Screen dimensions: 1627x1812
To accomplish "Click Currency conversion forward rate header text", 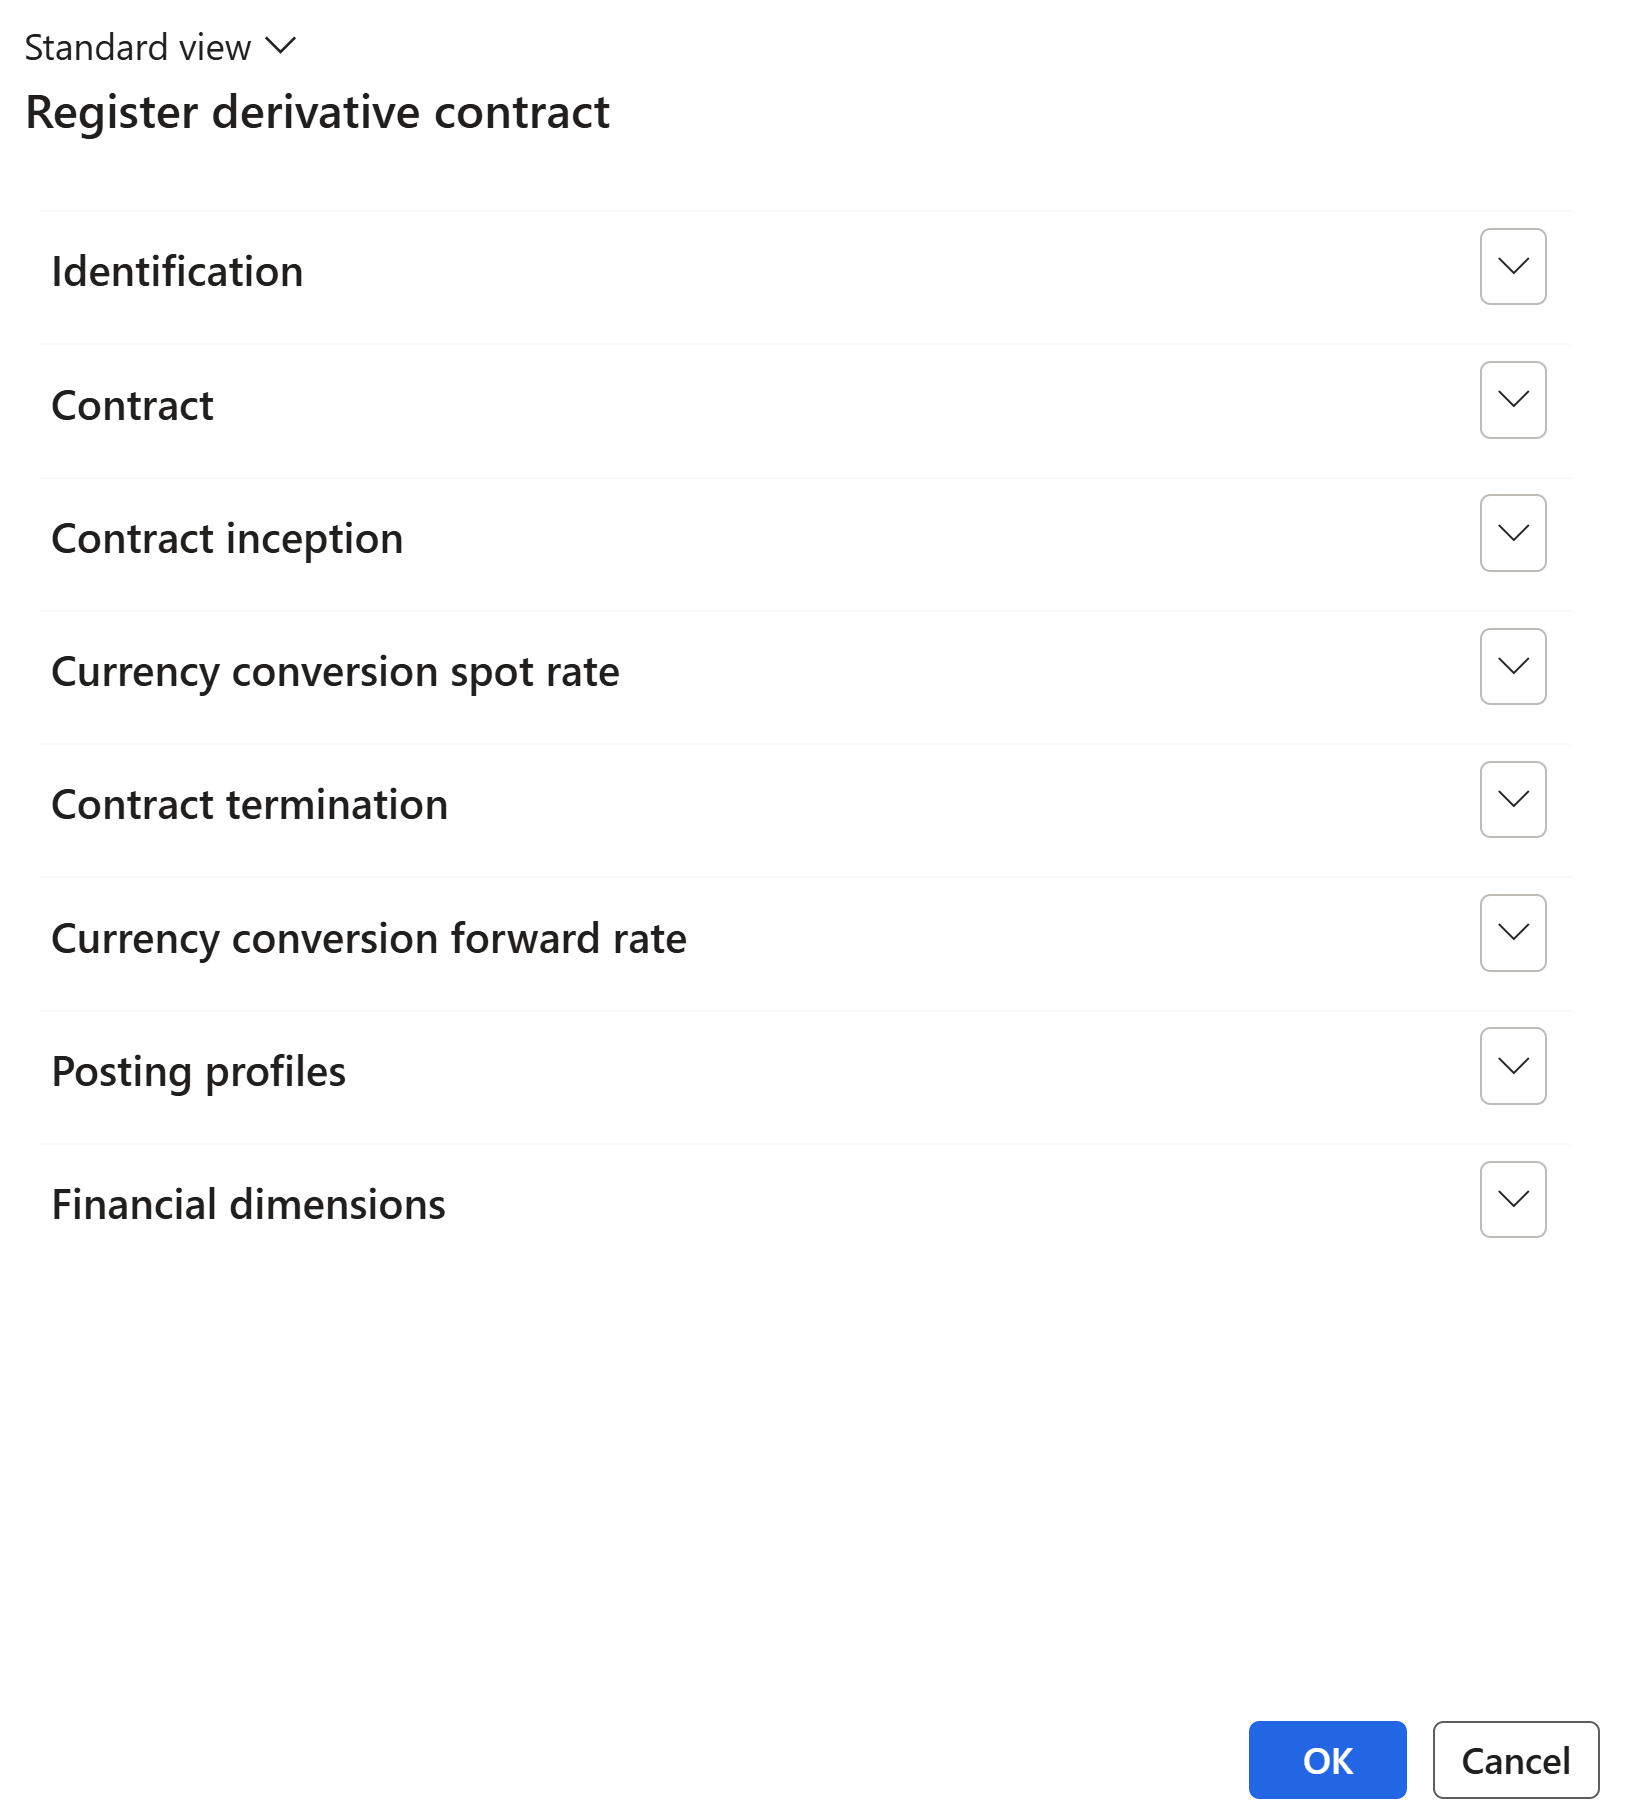I will click(368, 939).
